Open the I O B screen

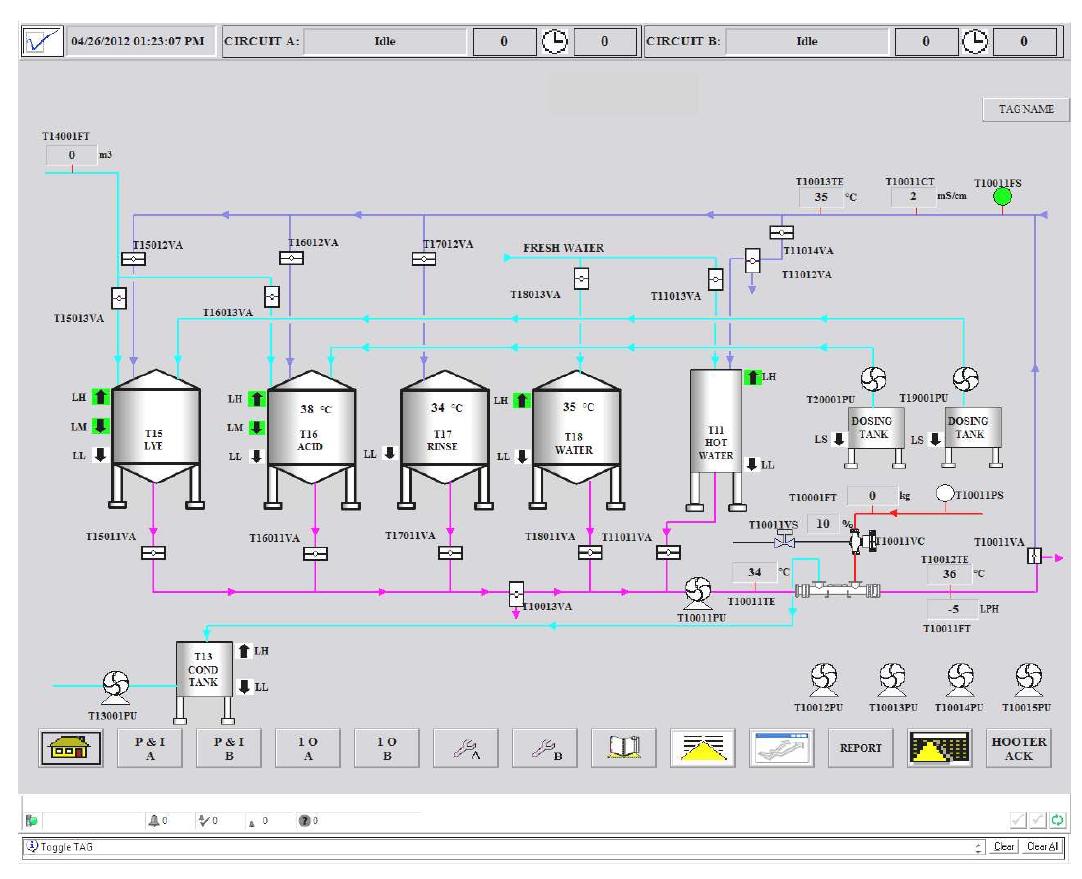(x=386, y=748)
